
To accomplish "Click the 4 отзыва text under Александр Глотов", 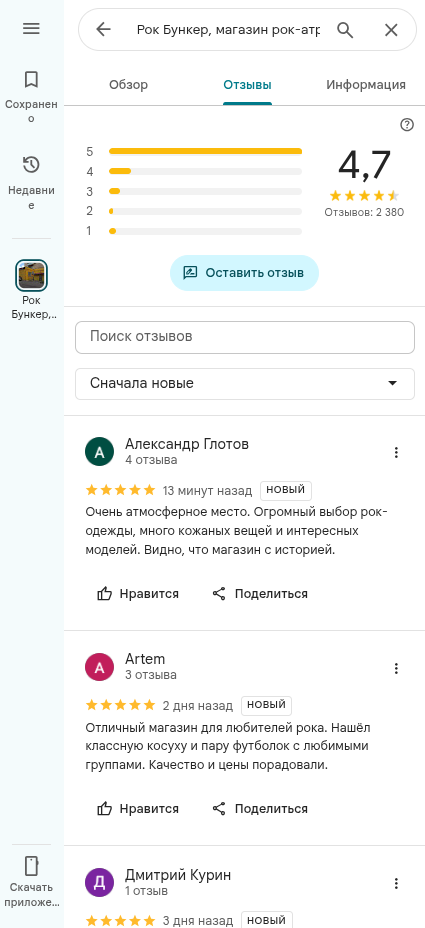I will pos(151,460).
